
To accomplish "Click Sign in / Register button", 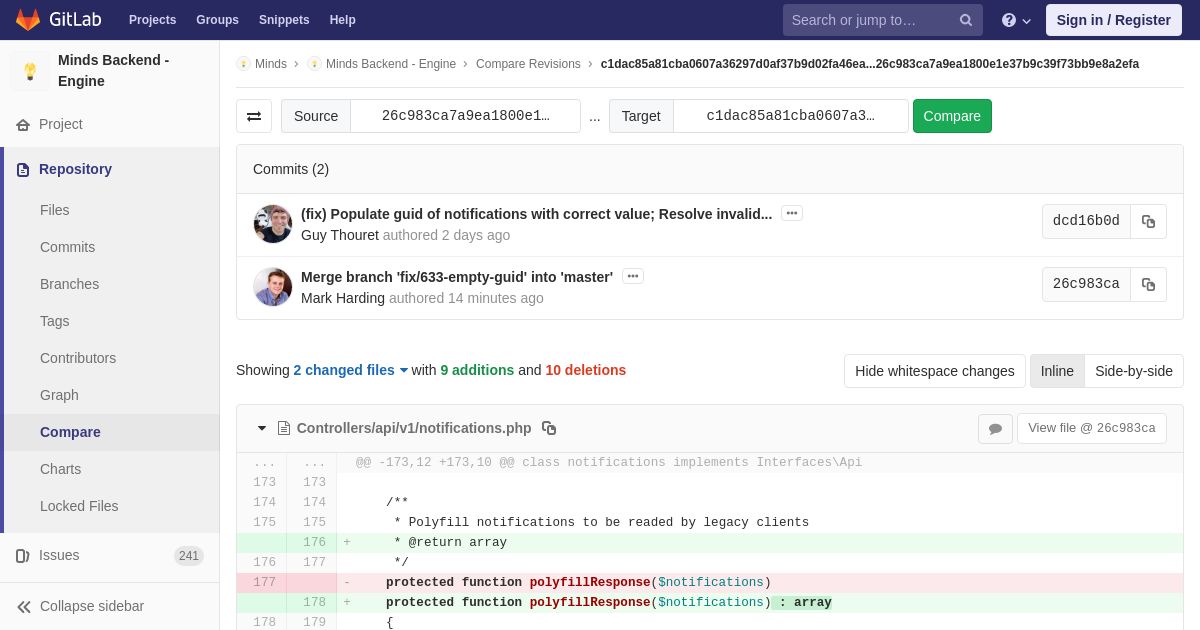I will 1114,20.
